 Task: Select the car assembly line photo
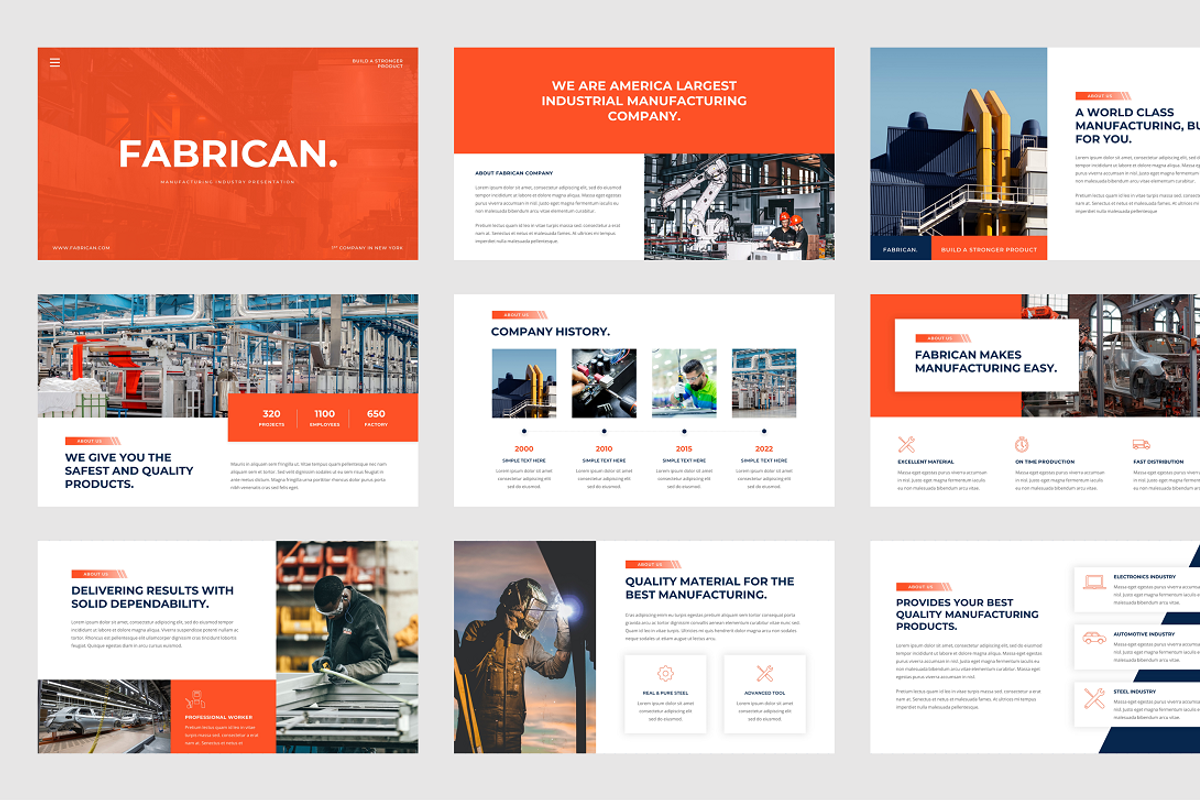click(x=104, y=717)
